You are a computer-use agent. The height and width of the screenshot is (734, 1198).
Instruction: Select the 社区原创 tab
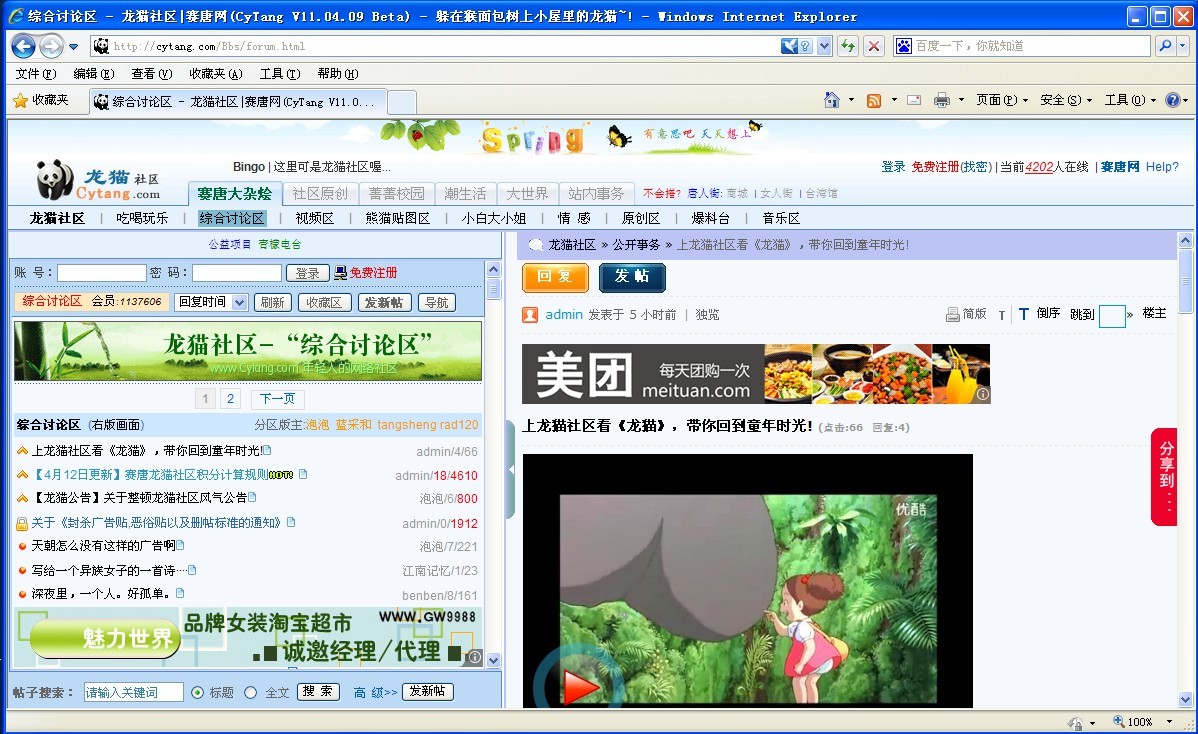coord(320,194)
